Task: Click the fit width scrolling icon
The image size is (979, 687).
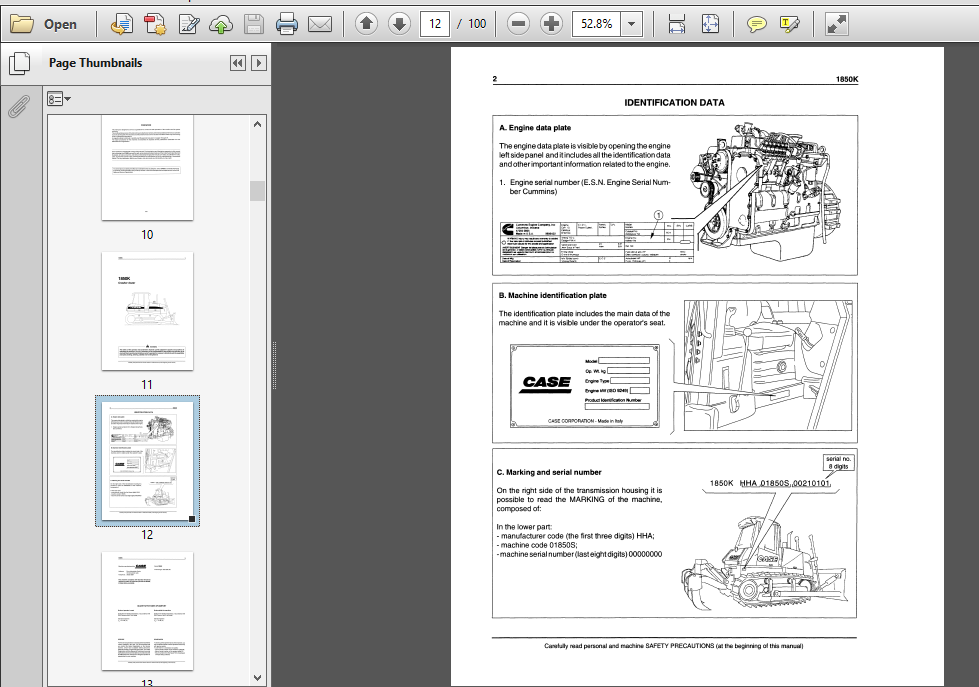Action: point(677,24)
